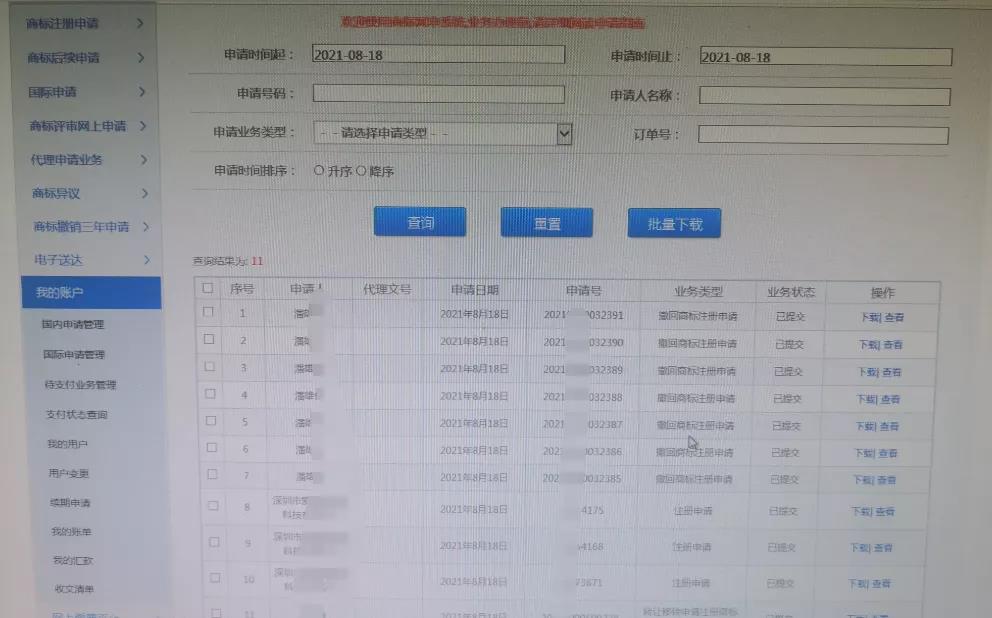Image resolution: width=992 pixels, height=618 pixels.
Task: Focus the 申请人名称 text field
Action: click(823, 96)
